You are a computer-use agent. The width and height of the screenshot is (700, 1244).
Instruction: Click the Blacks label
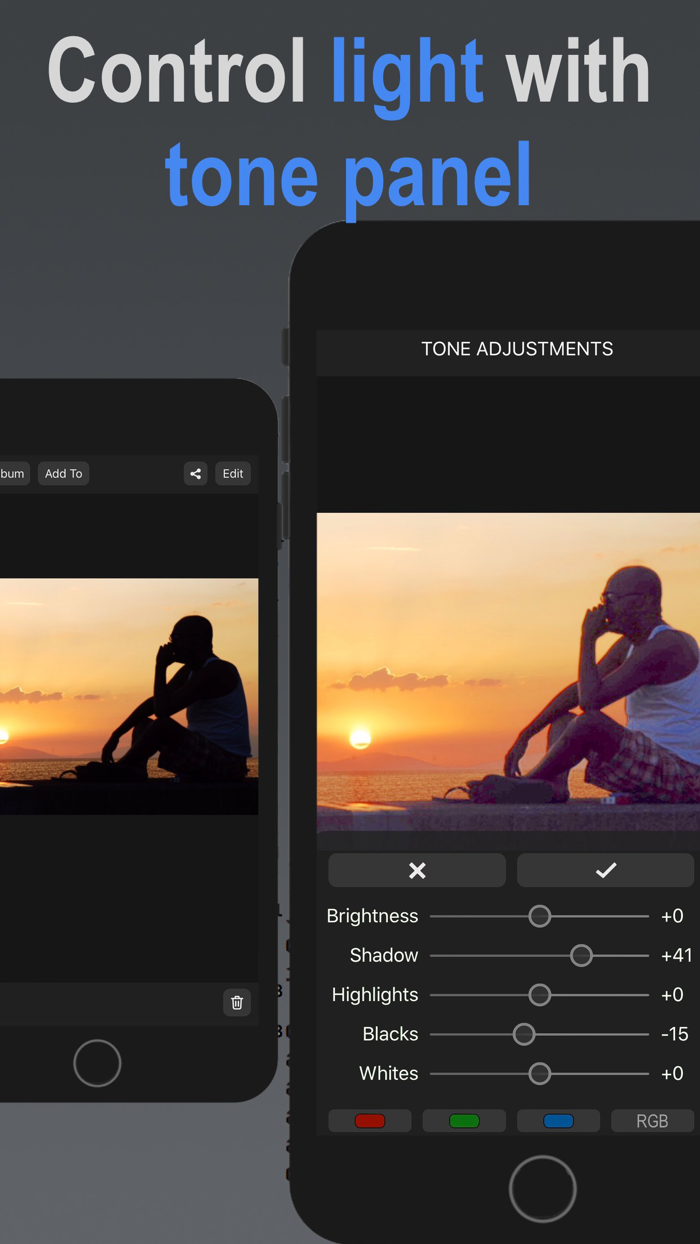tap(390, 1034)
